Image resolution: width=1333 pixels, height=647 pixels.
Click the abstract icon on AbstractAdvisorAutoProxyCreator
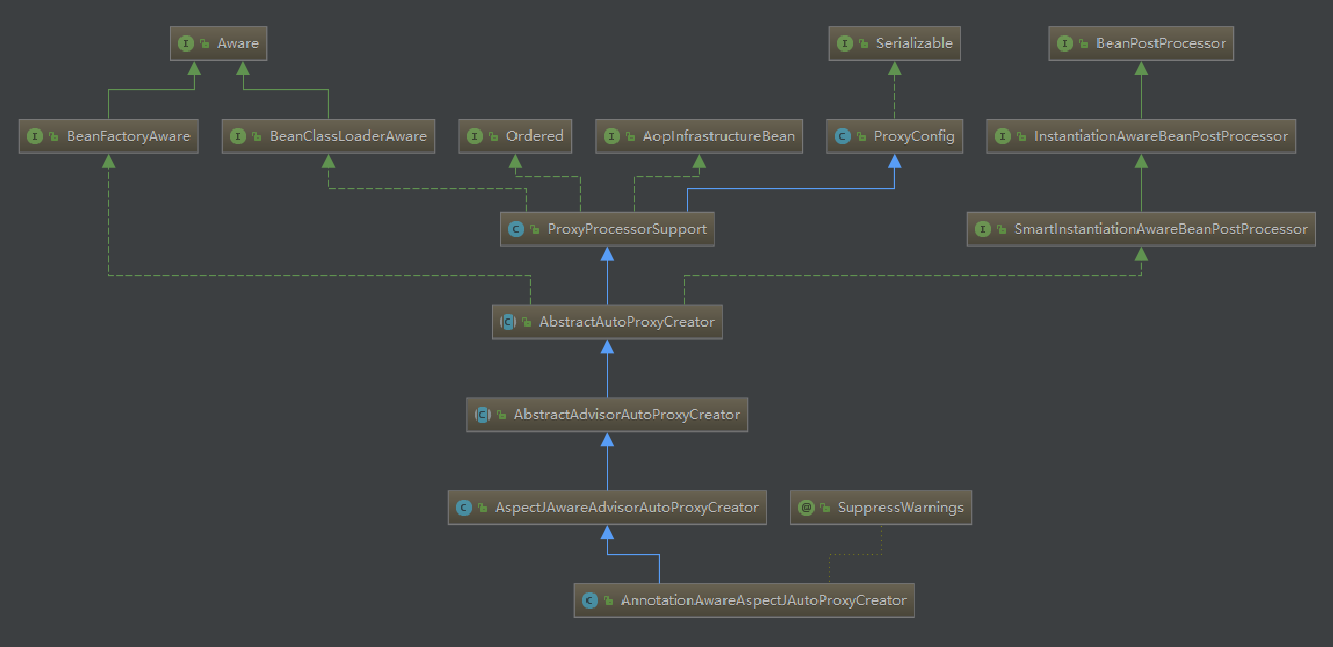coord(482,414)
